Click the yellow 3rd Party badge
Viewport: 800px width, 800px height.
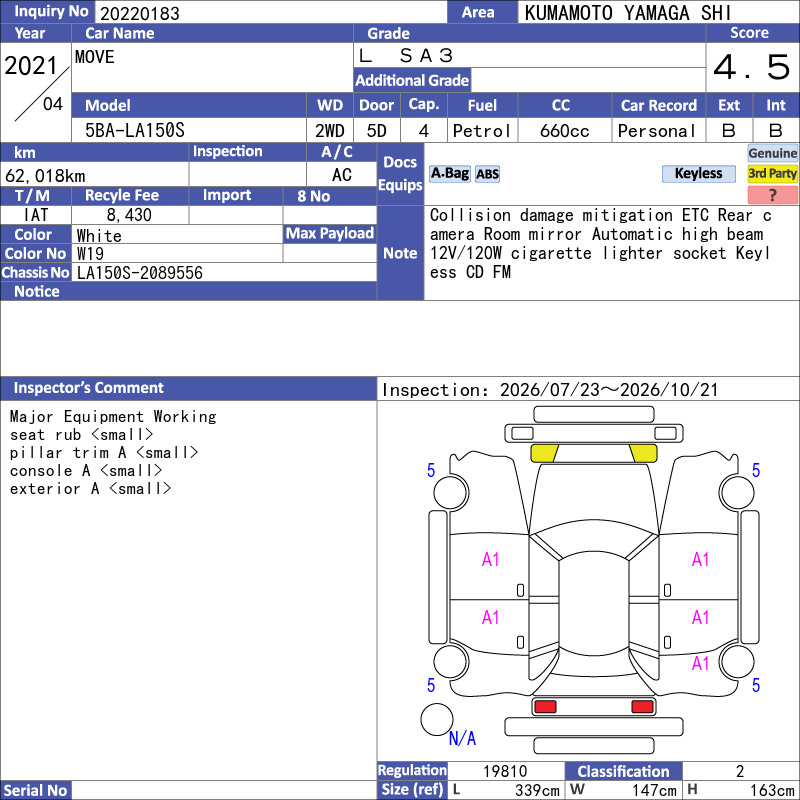click(x=772, y=174)
